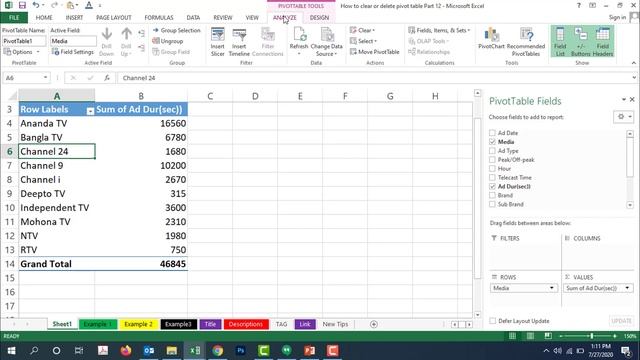Image resolution: width=640 pixels, height=360 pixels.
Task: Open PivotTable Options dropdown
Action: pos(22,52)
